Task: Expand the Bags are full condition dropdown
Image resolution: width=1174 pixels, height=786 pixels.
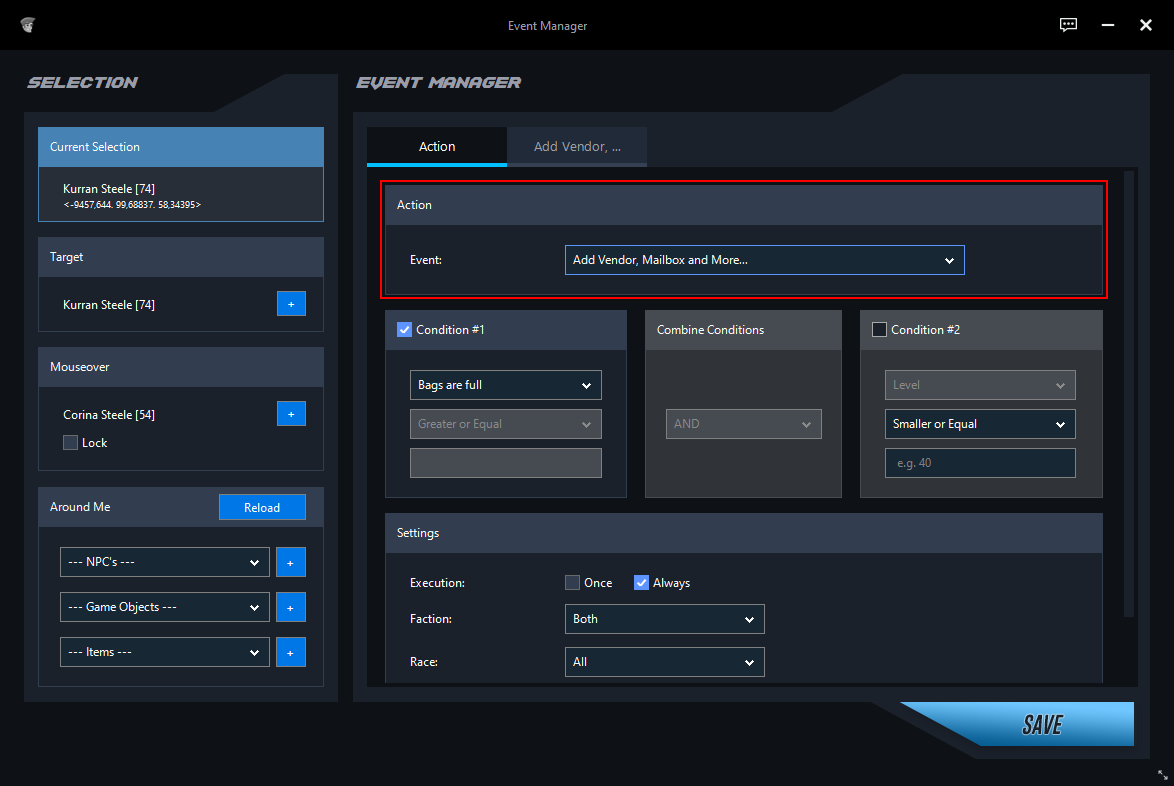Action: (505, 385)
